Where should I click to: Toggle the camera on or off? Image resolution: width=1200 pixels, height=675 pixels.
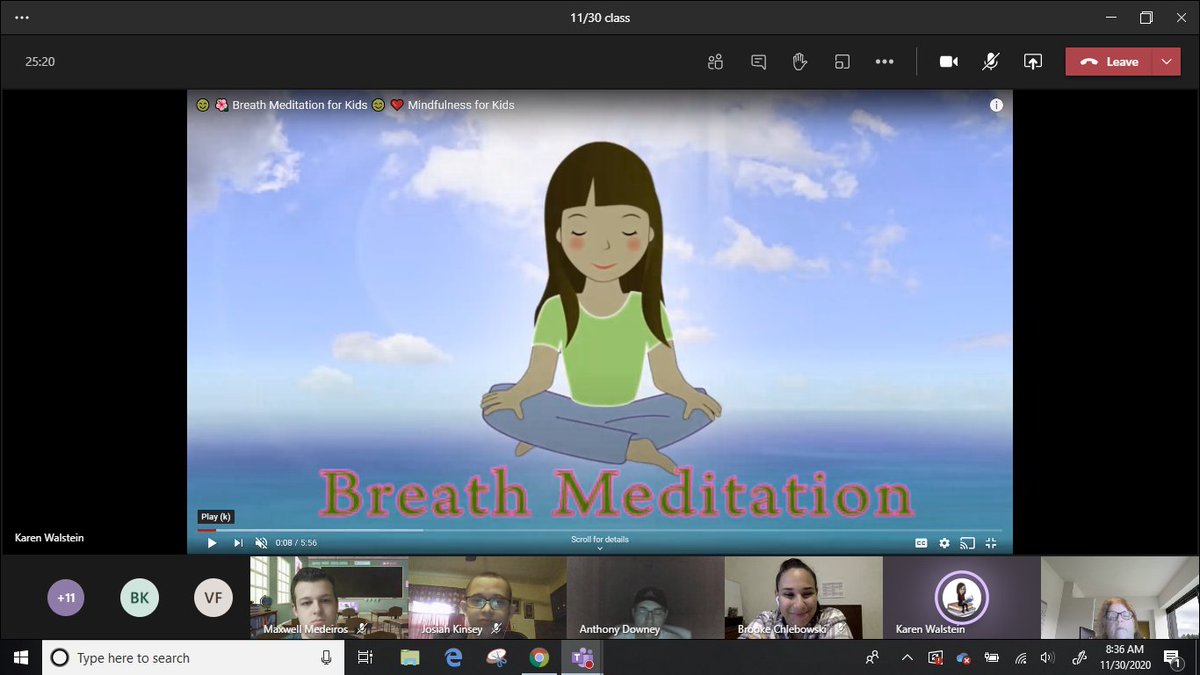click(x=949, y=62)
